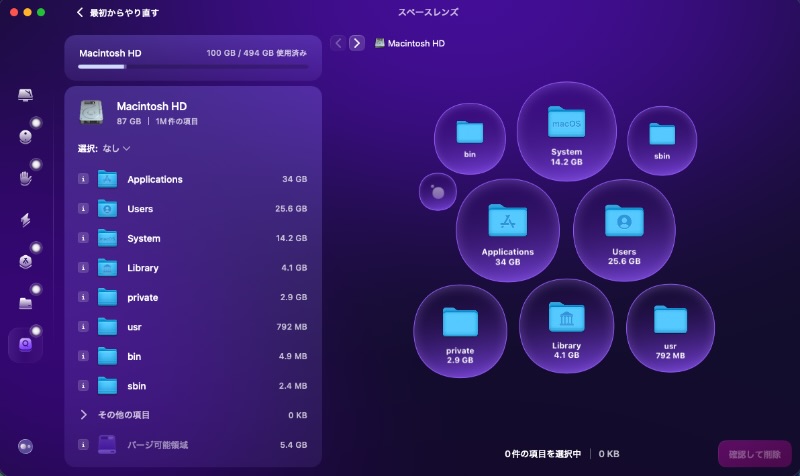The height and width of the screenshot is (476, 800).
Task: Click the 確認して削除 button
Action: (x=755, y=454)
